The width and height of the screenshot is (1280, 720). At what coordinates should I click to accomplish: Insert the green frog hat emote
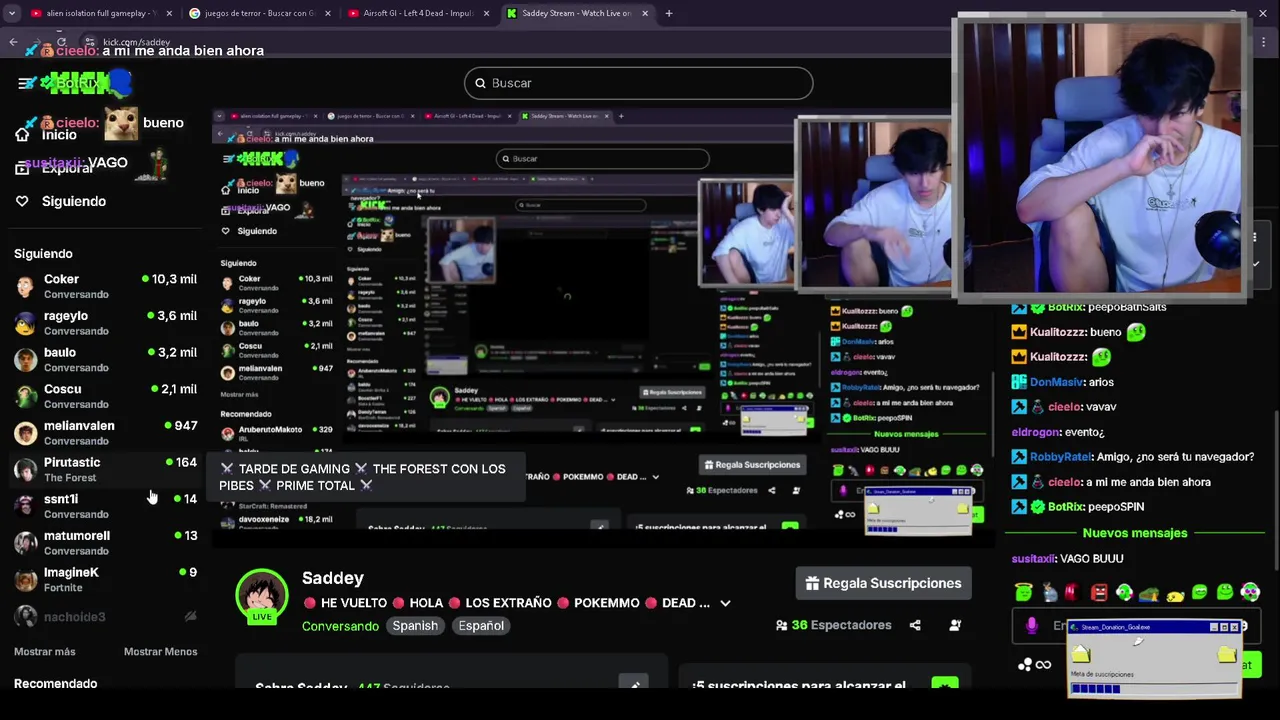coord(1149,594)
